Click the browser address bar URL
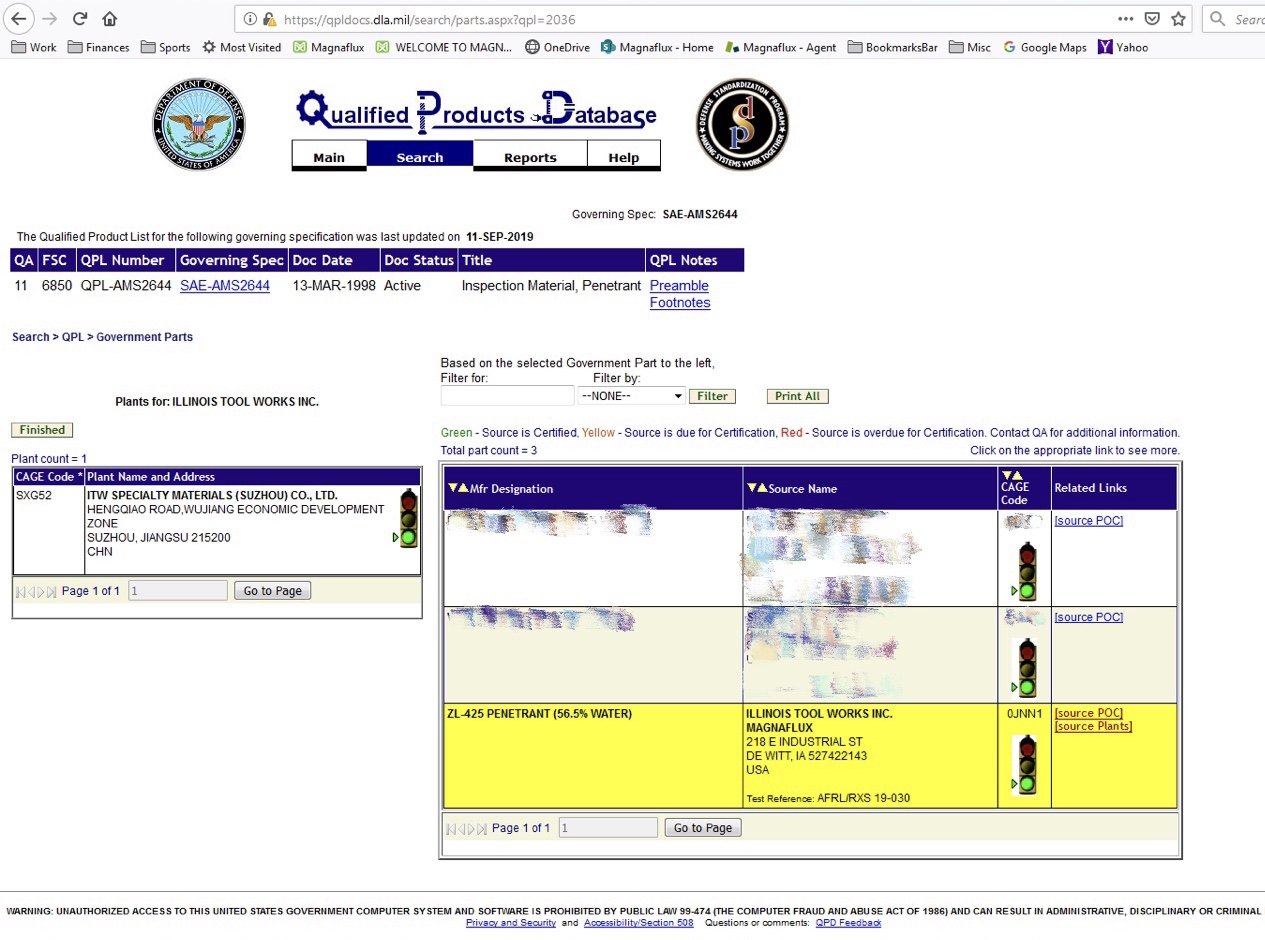1265x940 pixels. [429, 19]
